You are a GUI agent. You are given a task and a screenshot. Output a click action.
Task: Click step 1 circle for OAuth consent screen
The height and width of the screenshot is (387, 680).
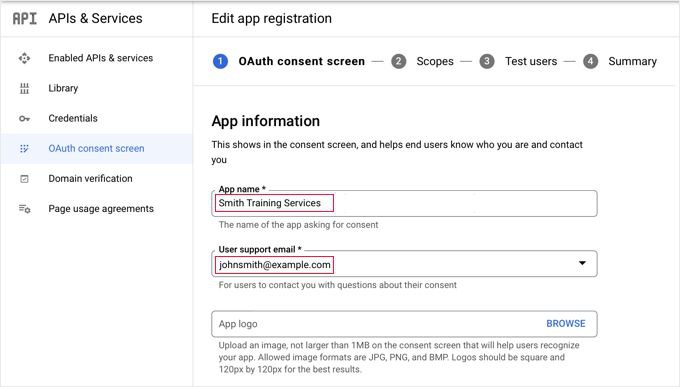[220, 61]
